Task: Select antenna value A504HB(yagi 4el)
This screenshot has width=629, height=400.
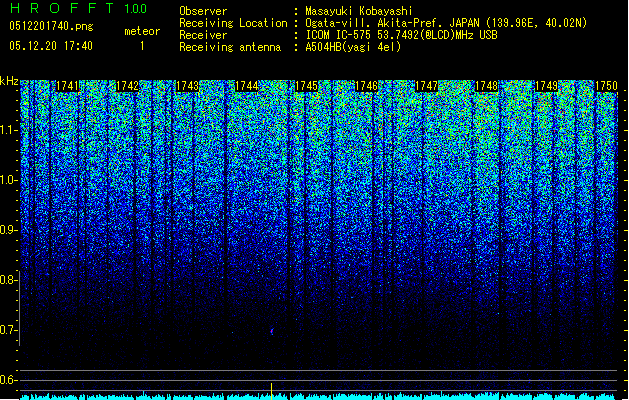Action: click(353, 47)
